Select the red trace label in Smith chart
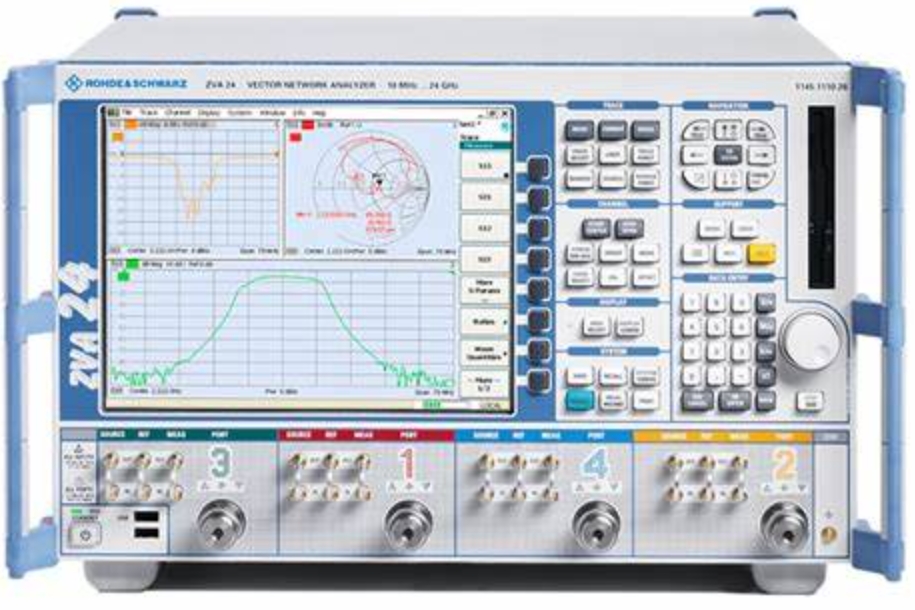 (x=308, y=124)
